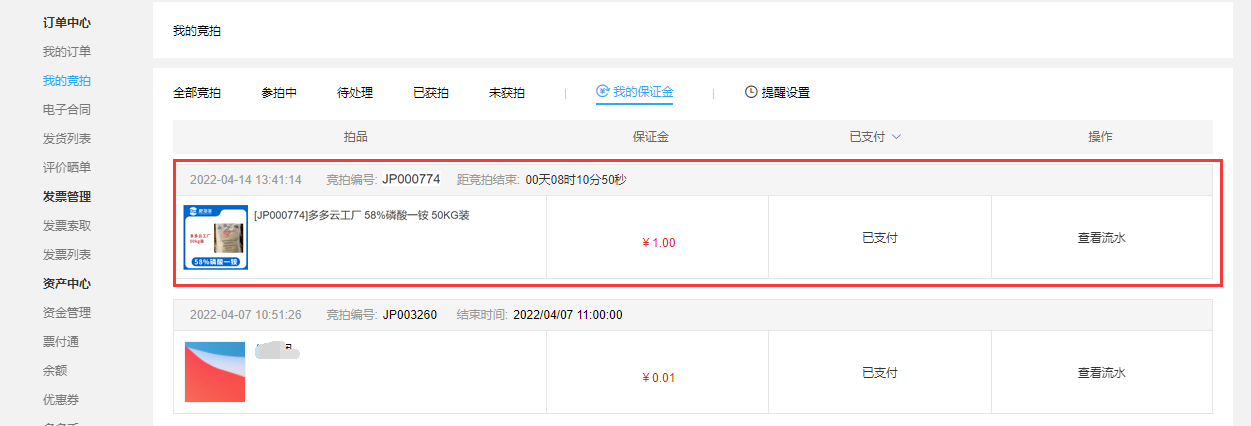View 查看流水 for auction JP000774
This screenshot has width=1251, height=426.
(x=1102, y=238)
